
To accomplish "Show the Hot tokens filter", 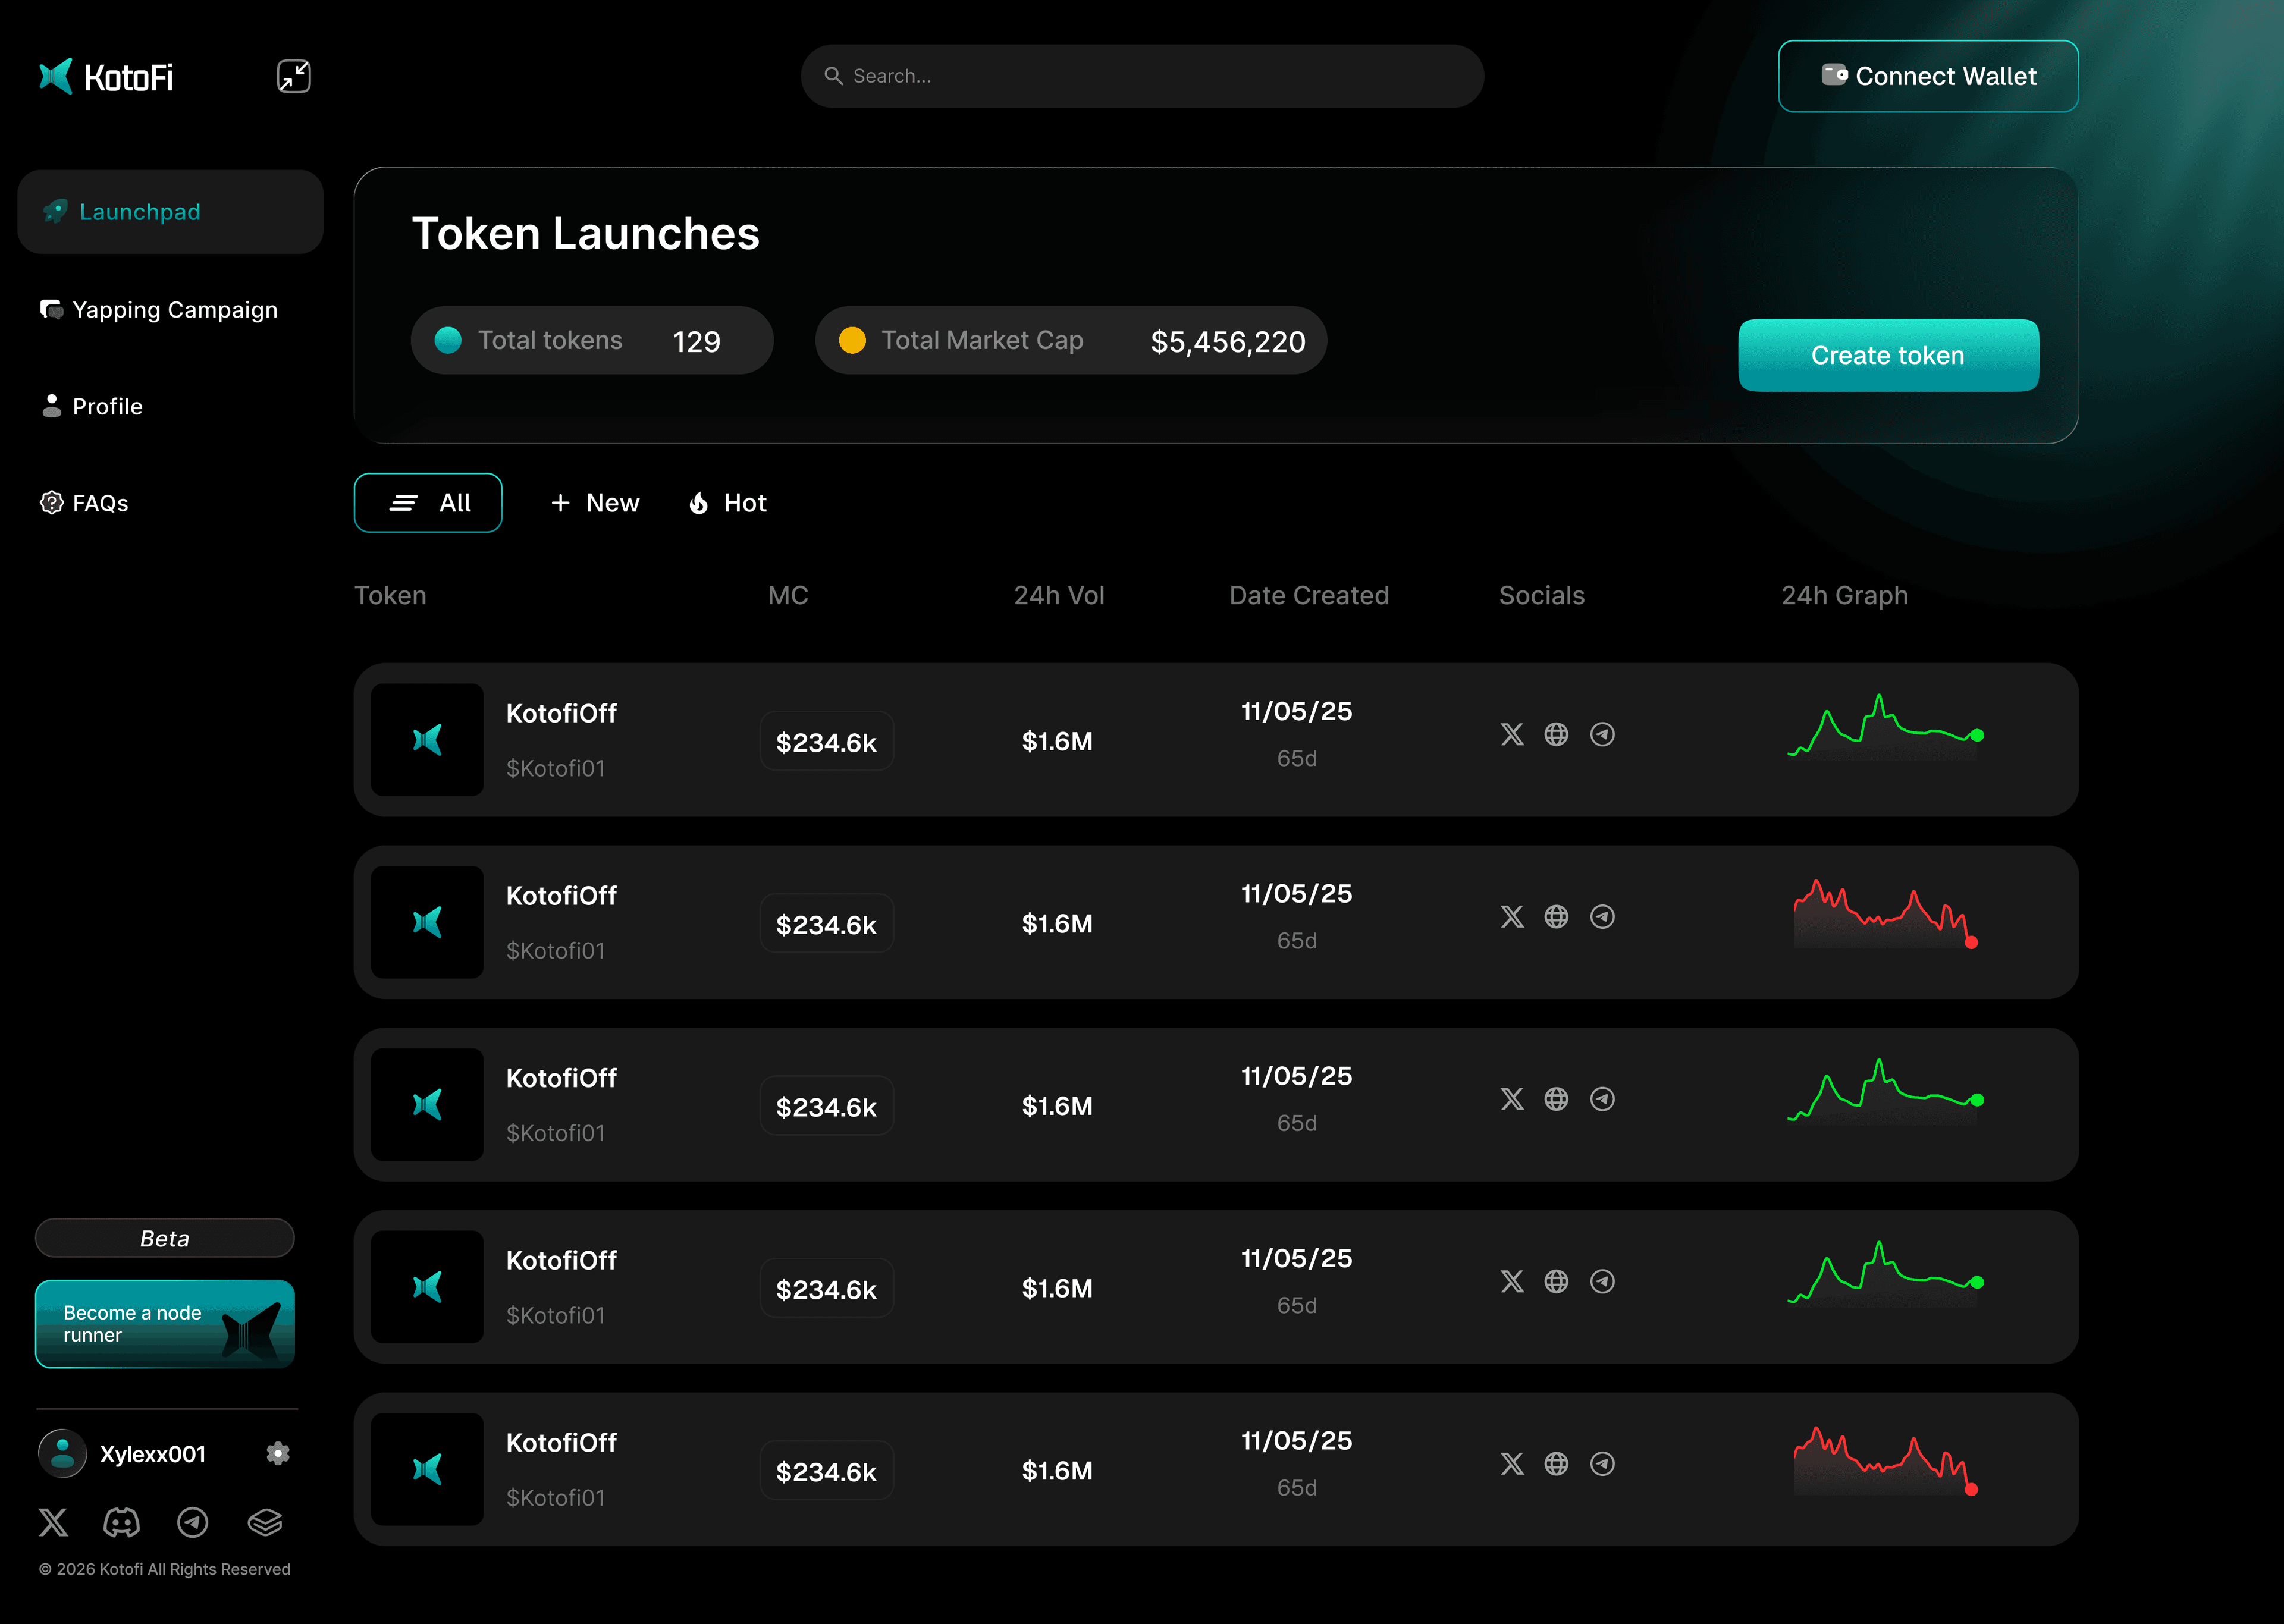I will (x=728, y=503).
